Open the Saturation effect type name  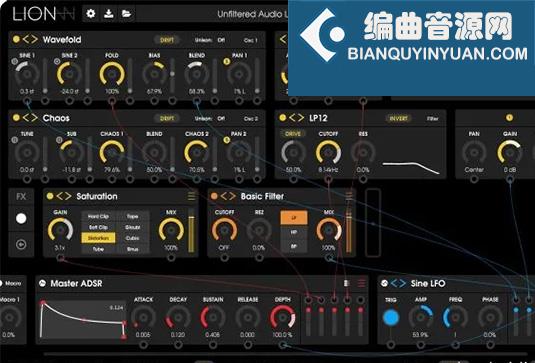(x=97, y=197)
